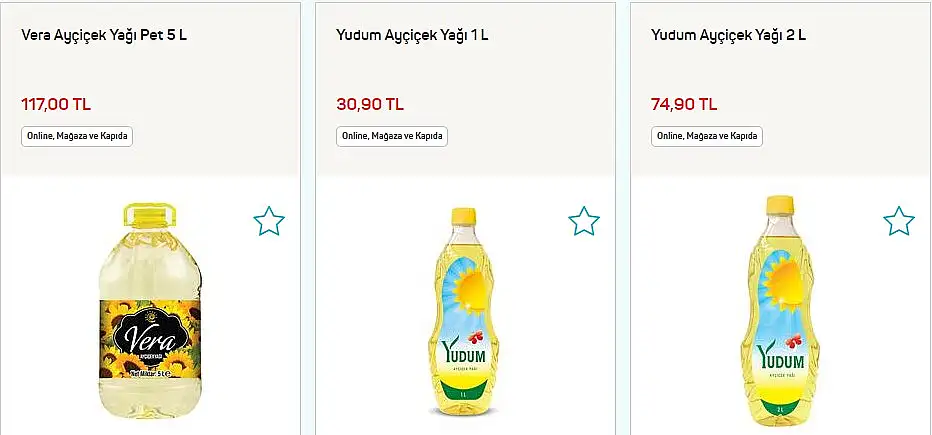Screen dimensions: 932x435
Task: Favorite the Vera Ayçiçek Yağı 5 L star
Action: point(269,221)
